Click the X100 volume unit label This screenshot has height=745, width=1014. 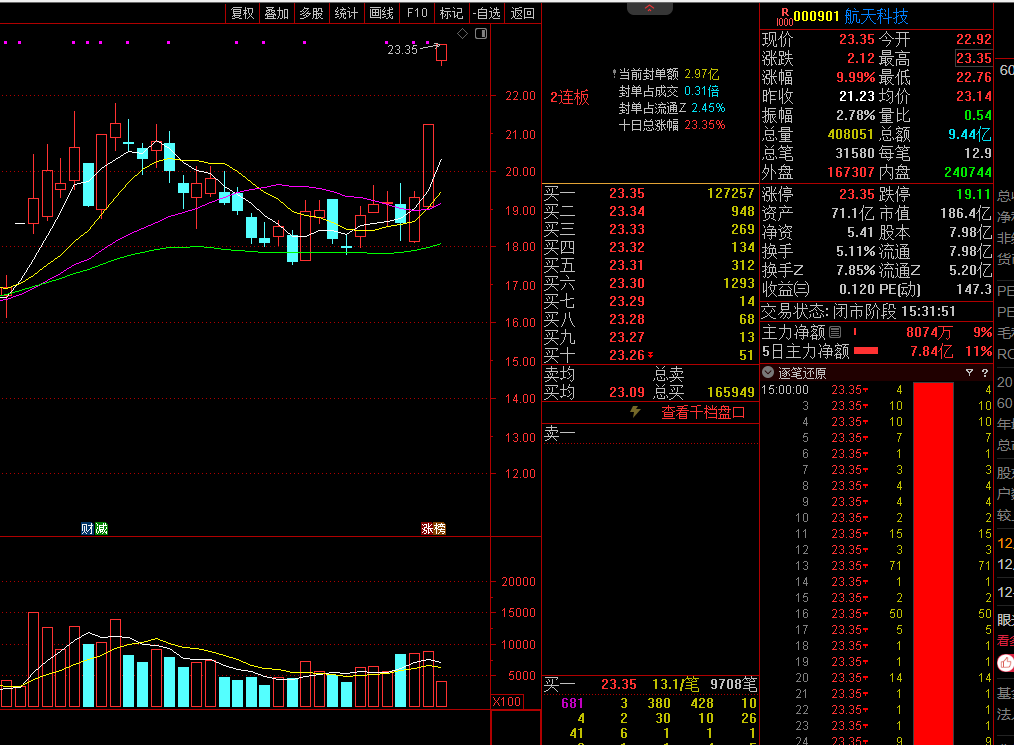pyautogui.click(x=507, y=702)
